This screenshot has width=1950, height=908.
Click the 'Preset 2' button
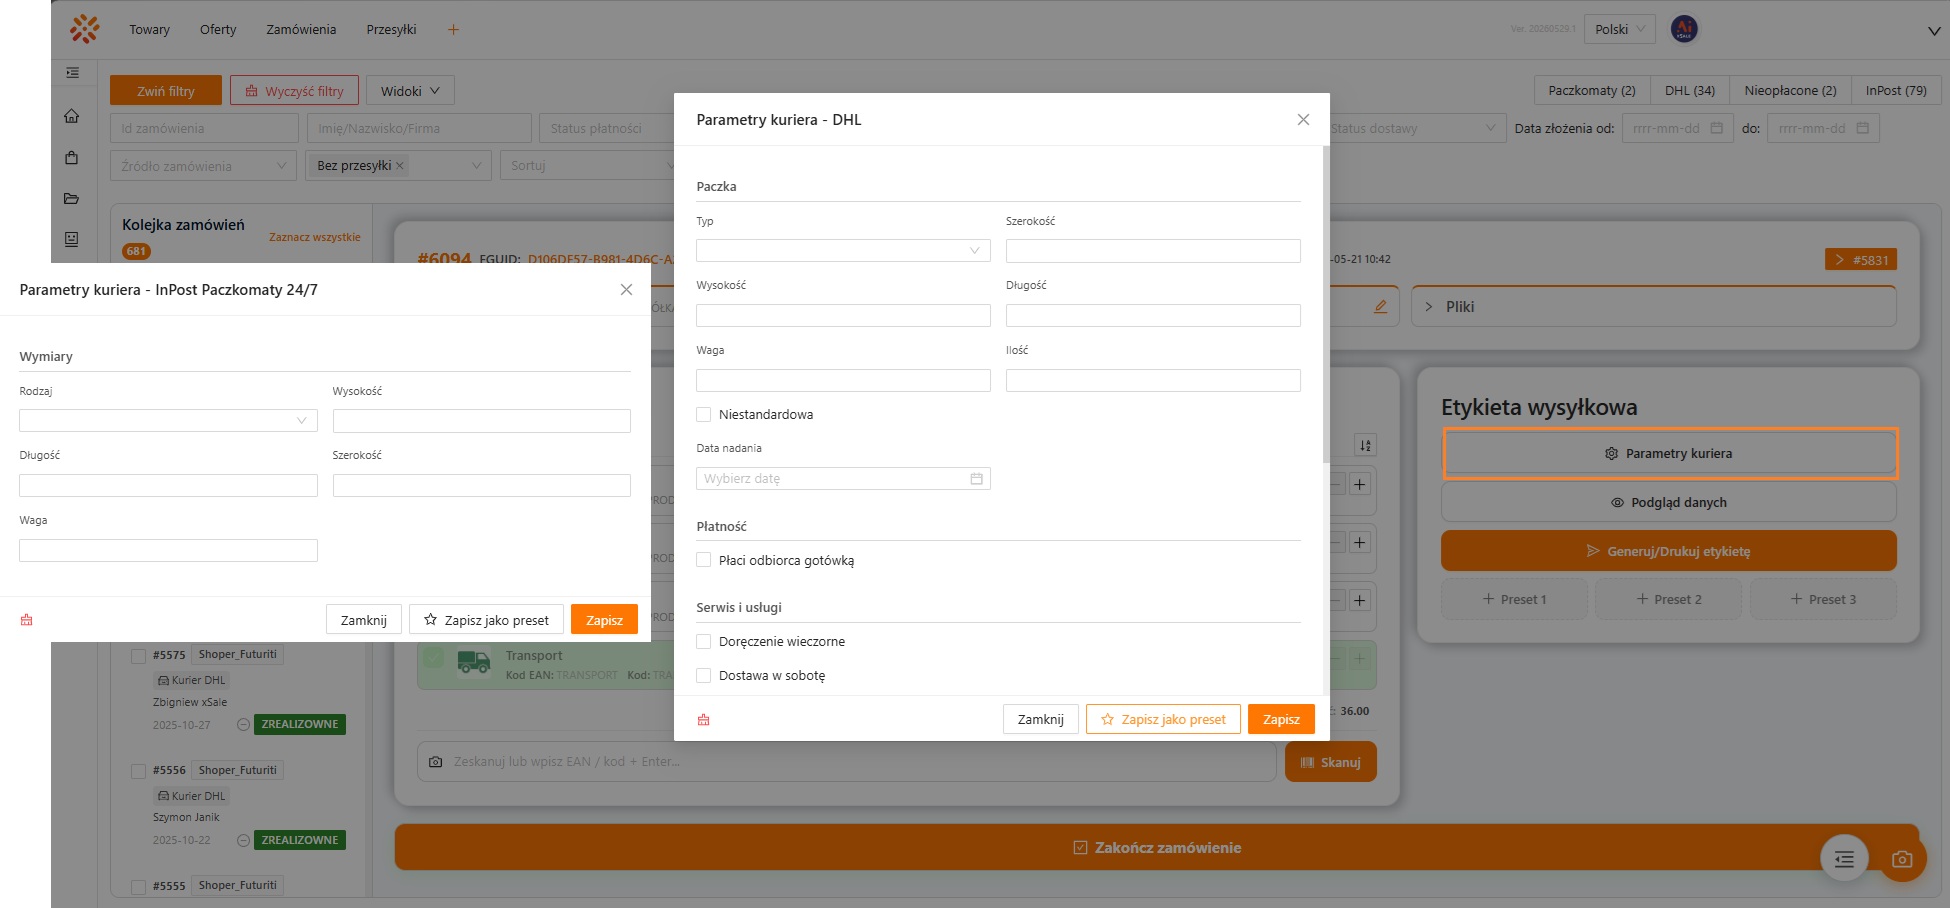(1669, 600)
